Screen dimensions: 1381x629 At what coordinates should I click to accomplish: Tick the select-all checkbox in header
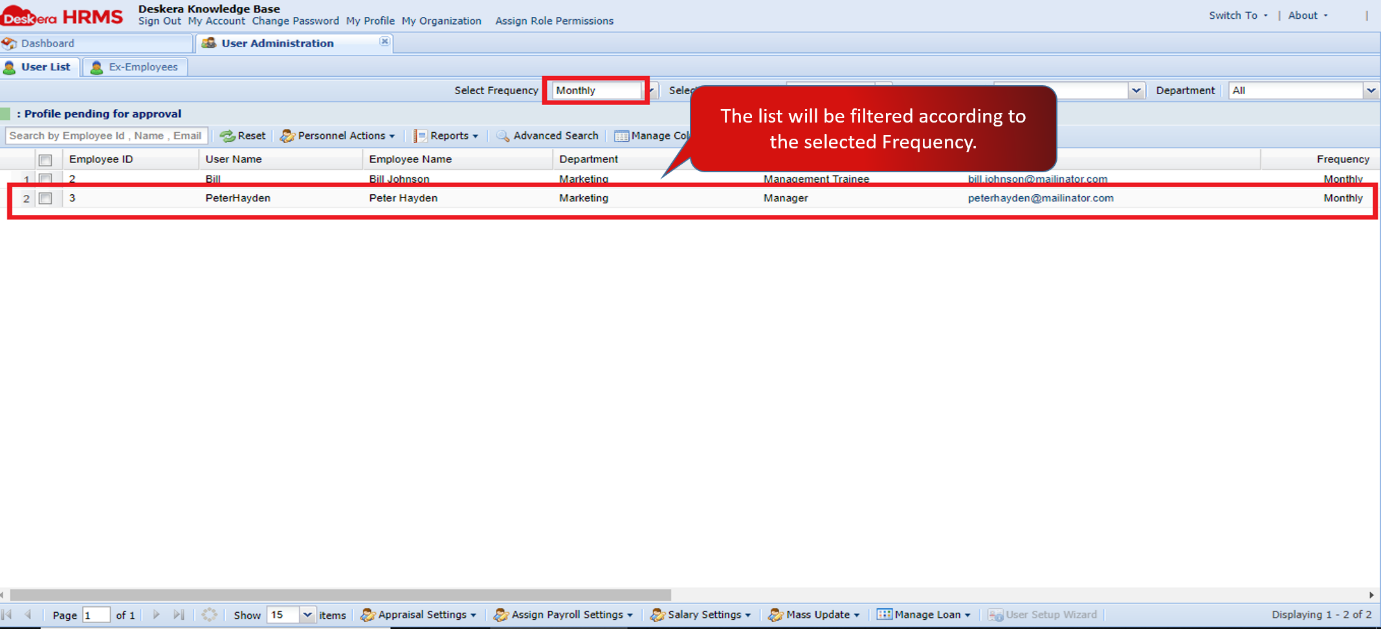45,160
